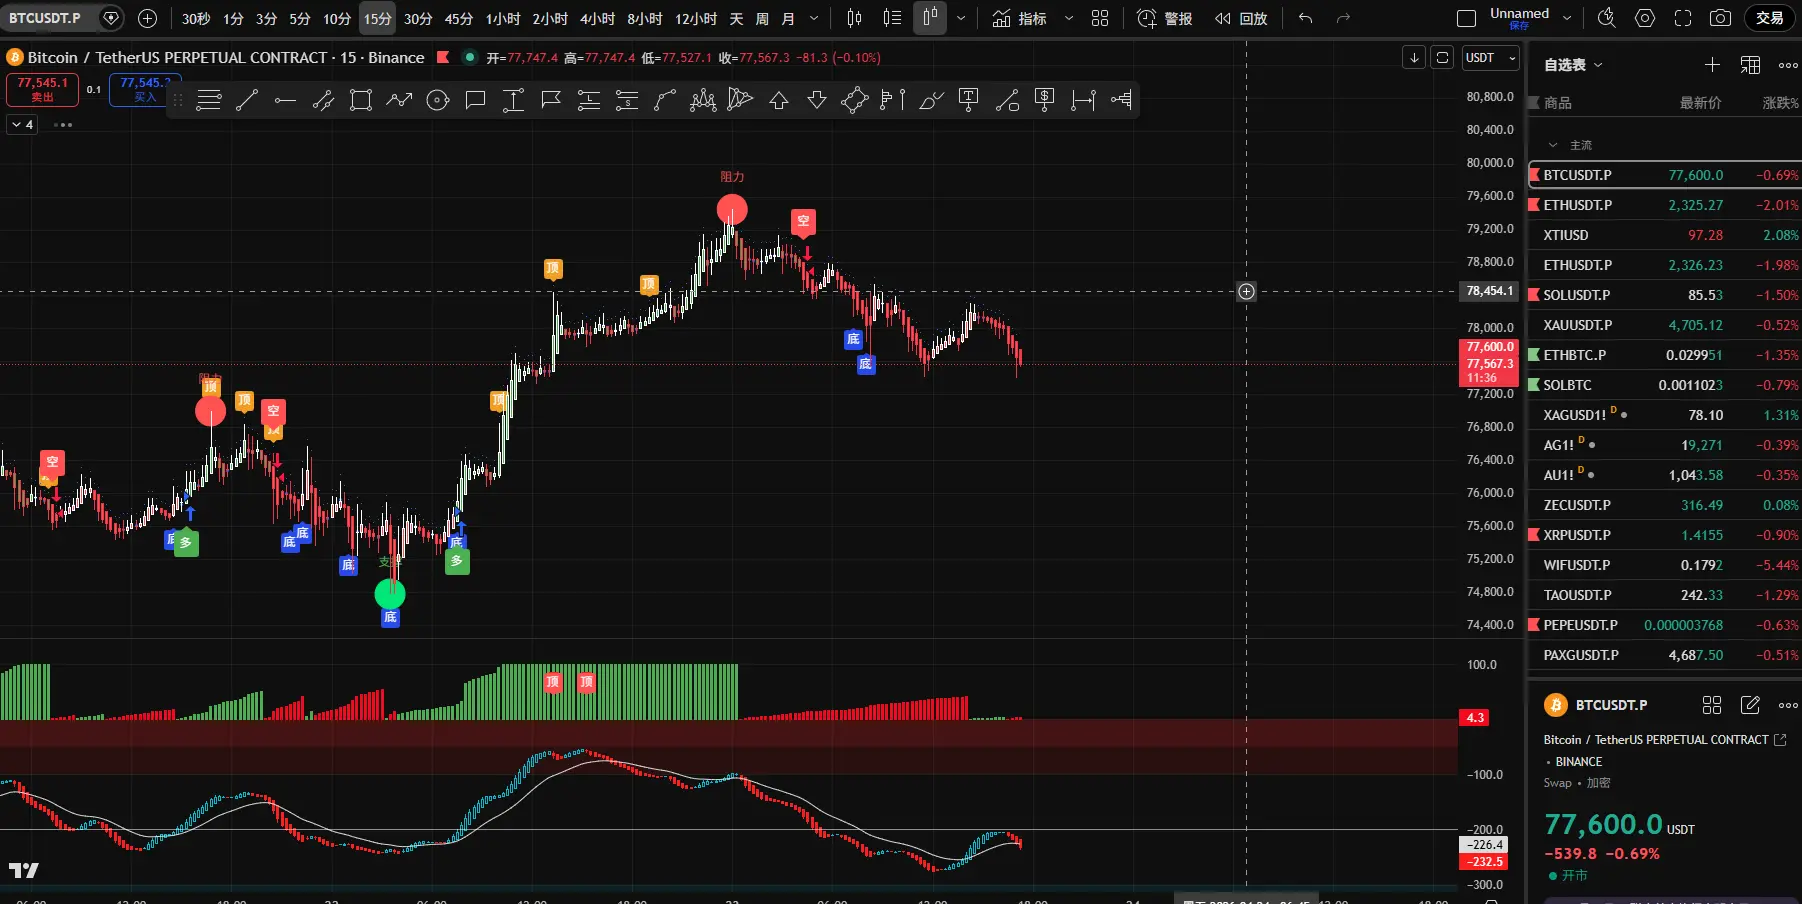The width and height of the screenshot is (1802, 904).
Task: Open the 警报 alert creator
Action: pyautogui.click(x=1165, y=18)
